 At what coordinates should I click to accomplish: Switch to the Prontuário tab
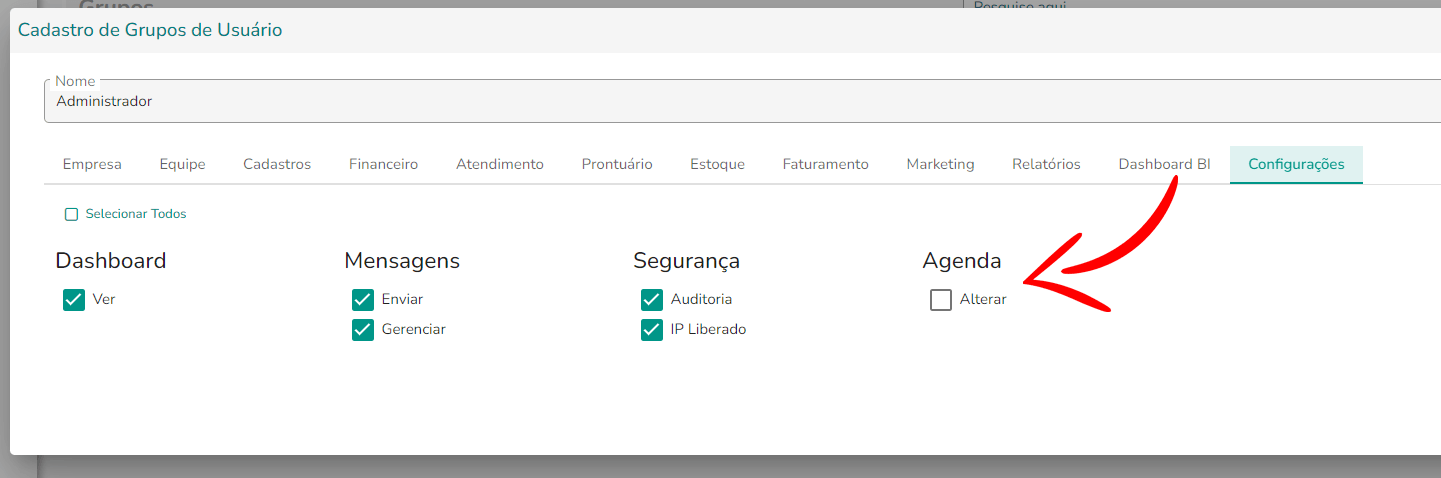click(x=617, y=164)
